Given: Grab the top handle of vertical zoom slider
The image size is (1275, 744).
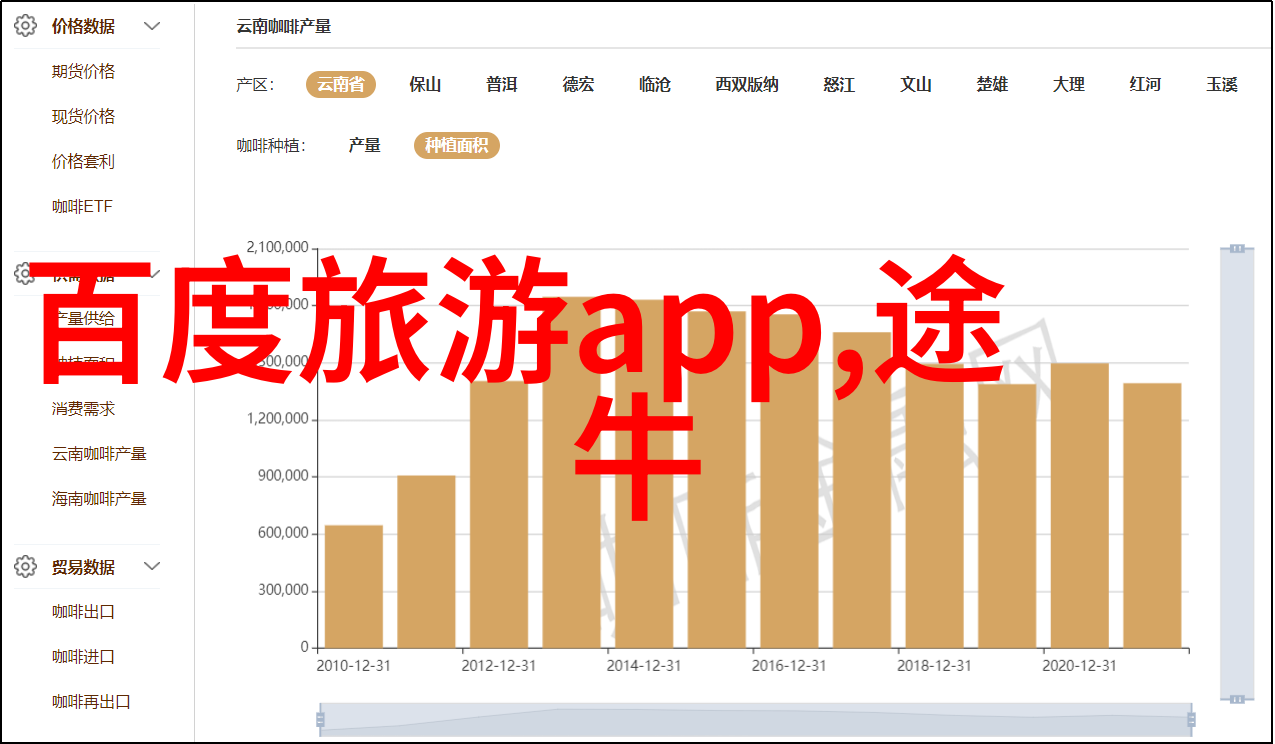Looking at the screenshot, I should [1237, 248].
